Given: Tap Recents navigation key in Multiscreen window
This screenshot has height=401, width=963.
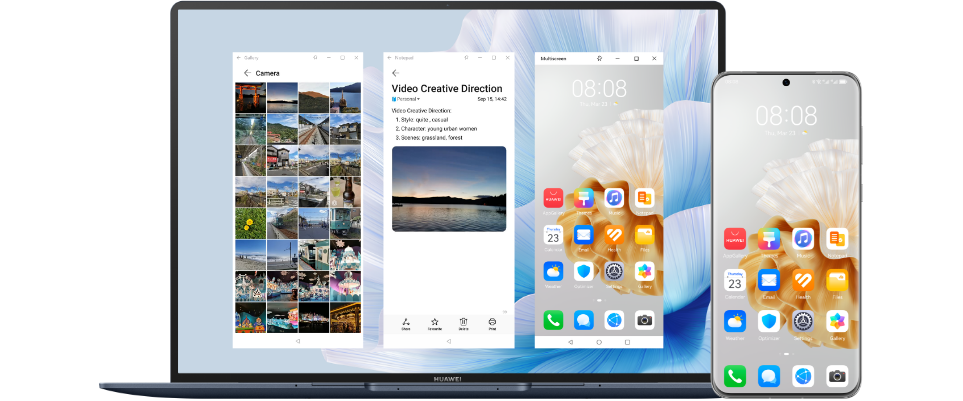Looking at the screenshot, I should 628,341.
